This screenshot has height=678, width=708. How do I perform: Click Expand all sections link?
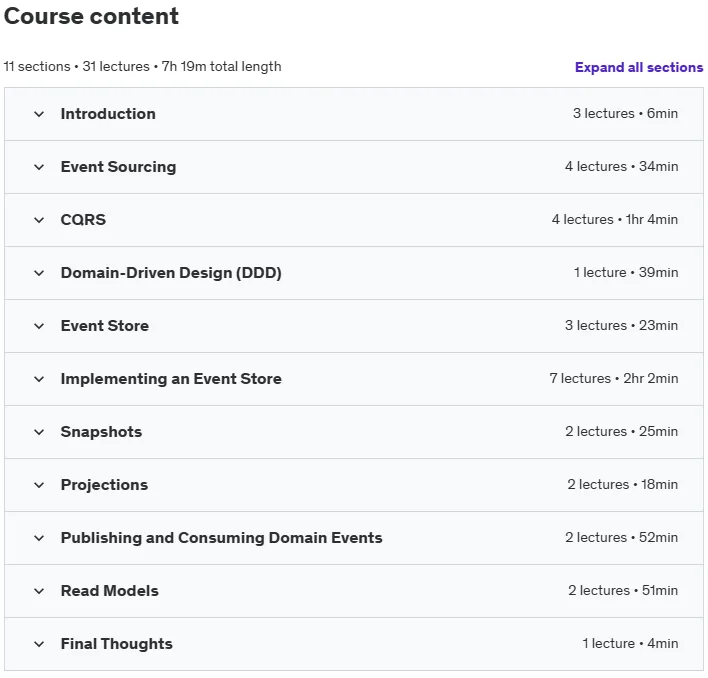[x=639, y=67]
